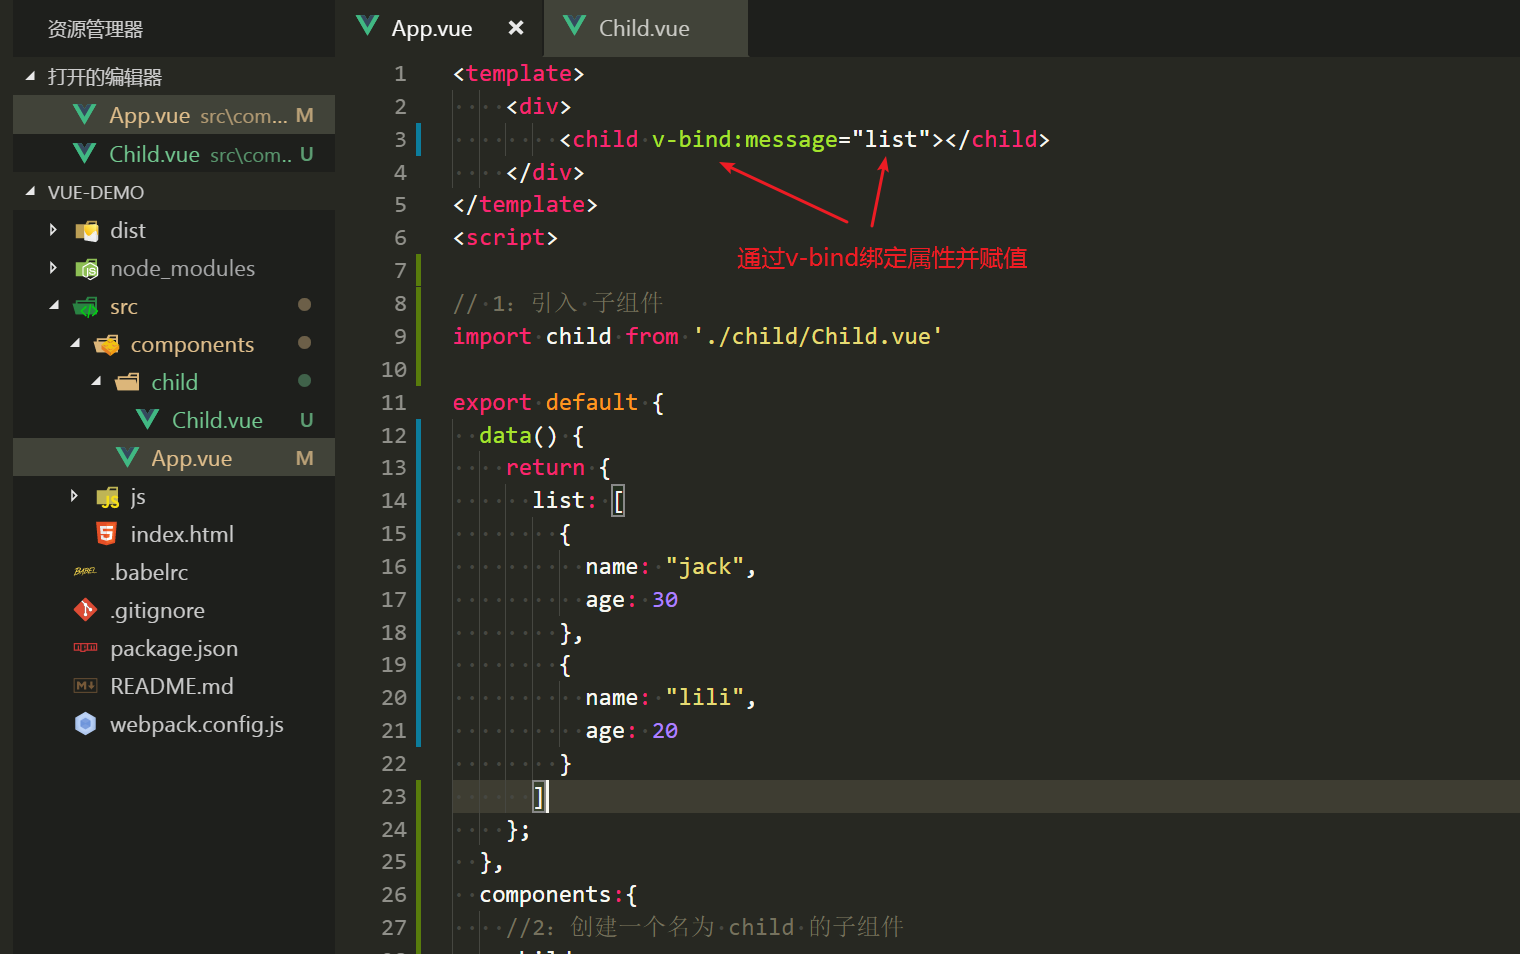Screen dimensions: 1520x954
Task: Click the Vue icon beside Child.vue in tree
Action: tap(148, 419)
